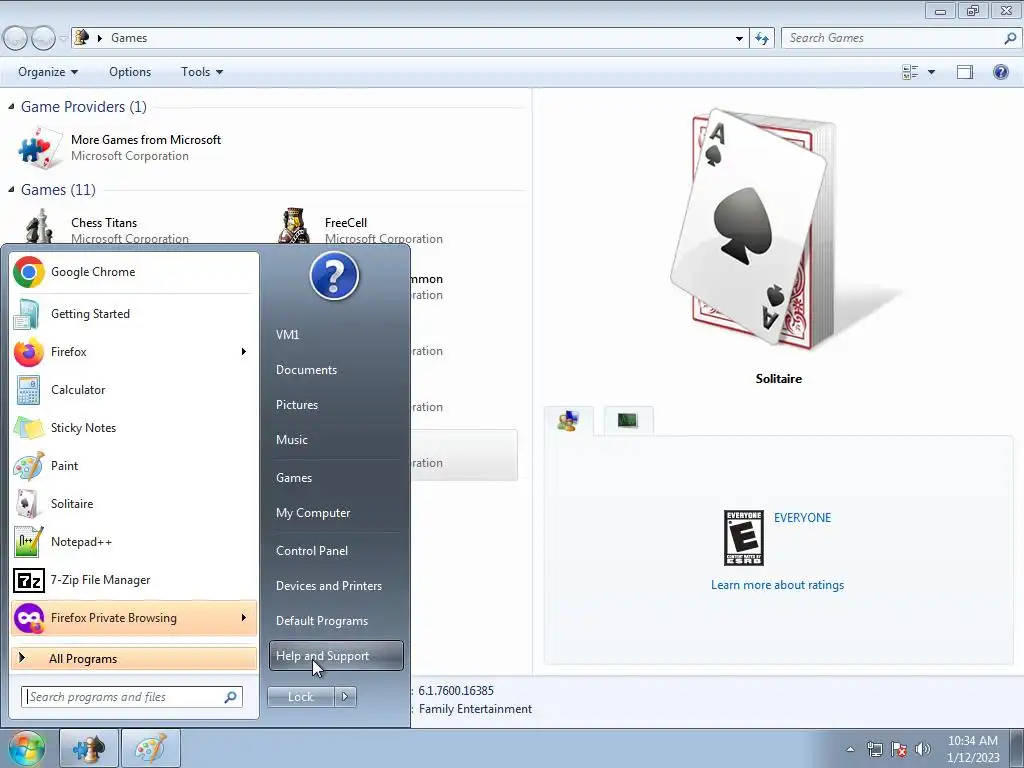Screen dimensions: 1024x768
Task: Open Google Chrome from Start menu
Action: (x=134, y=272)
